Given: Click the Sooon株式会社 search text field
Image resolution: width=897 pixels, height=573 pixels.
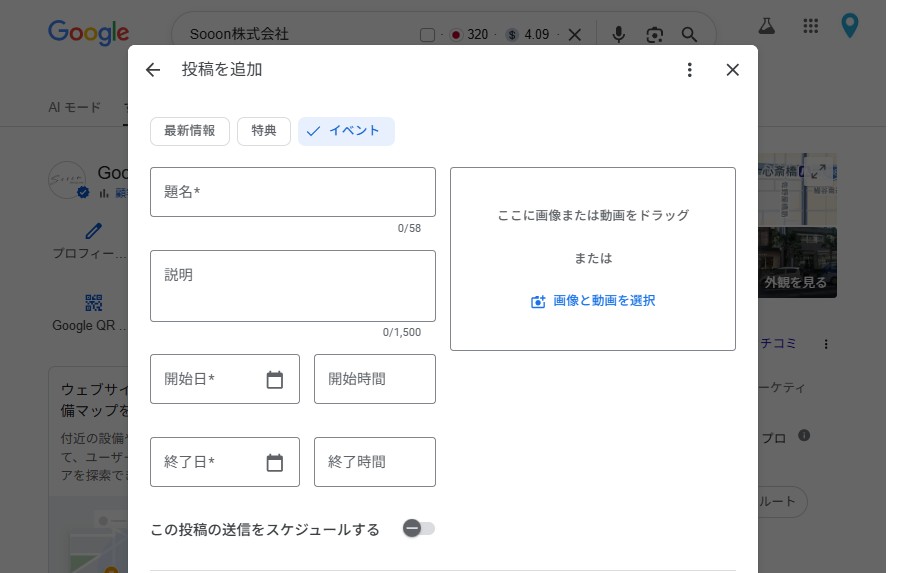Looking at the screenshot, I should 239,34.
